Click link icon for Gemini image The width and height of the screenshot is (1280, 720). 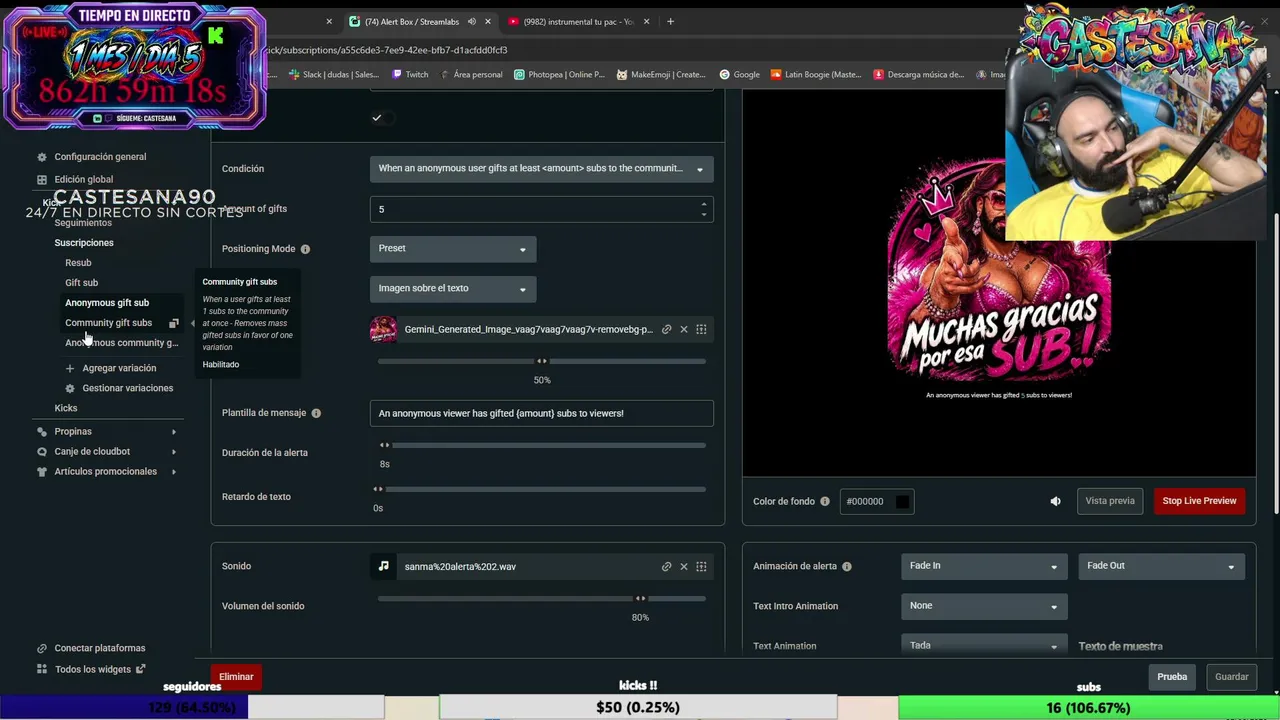[667, 329]
